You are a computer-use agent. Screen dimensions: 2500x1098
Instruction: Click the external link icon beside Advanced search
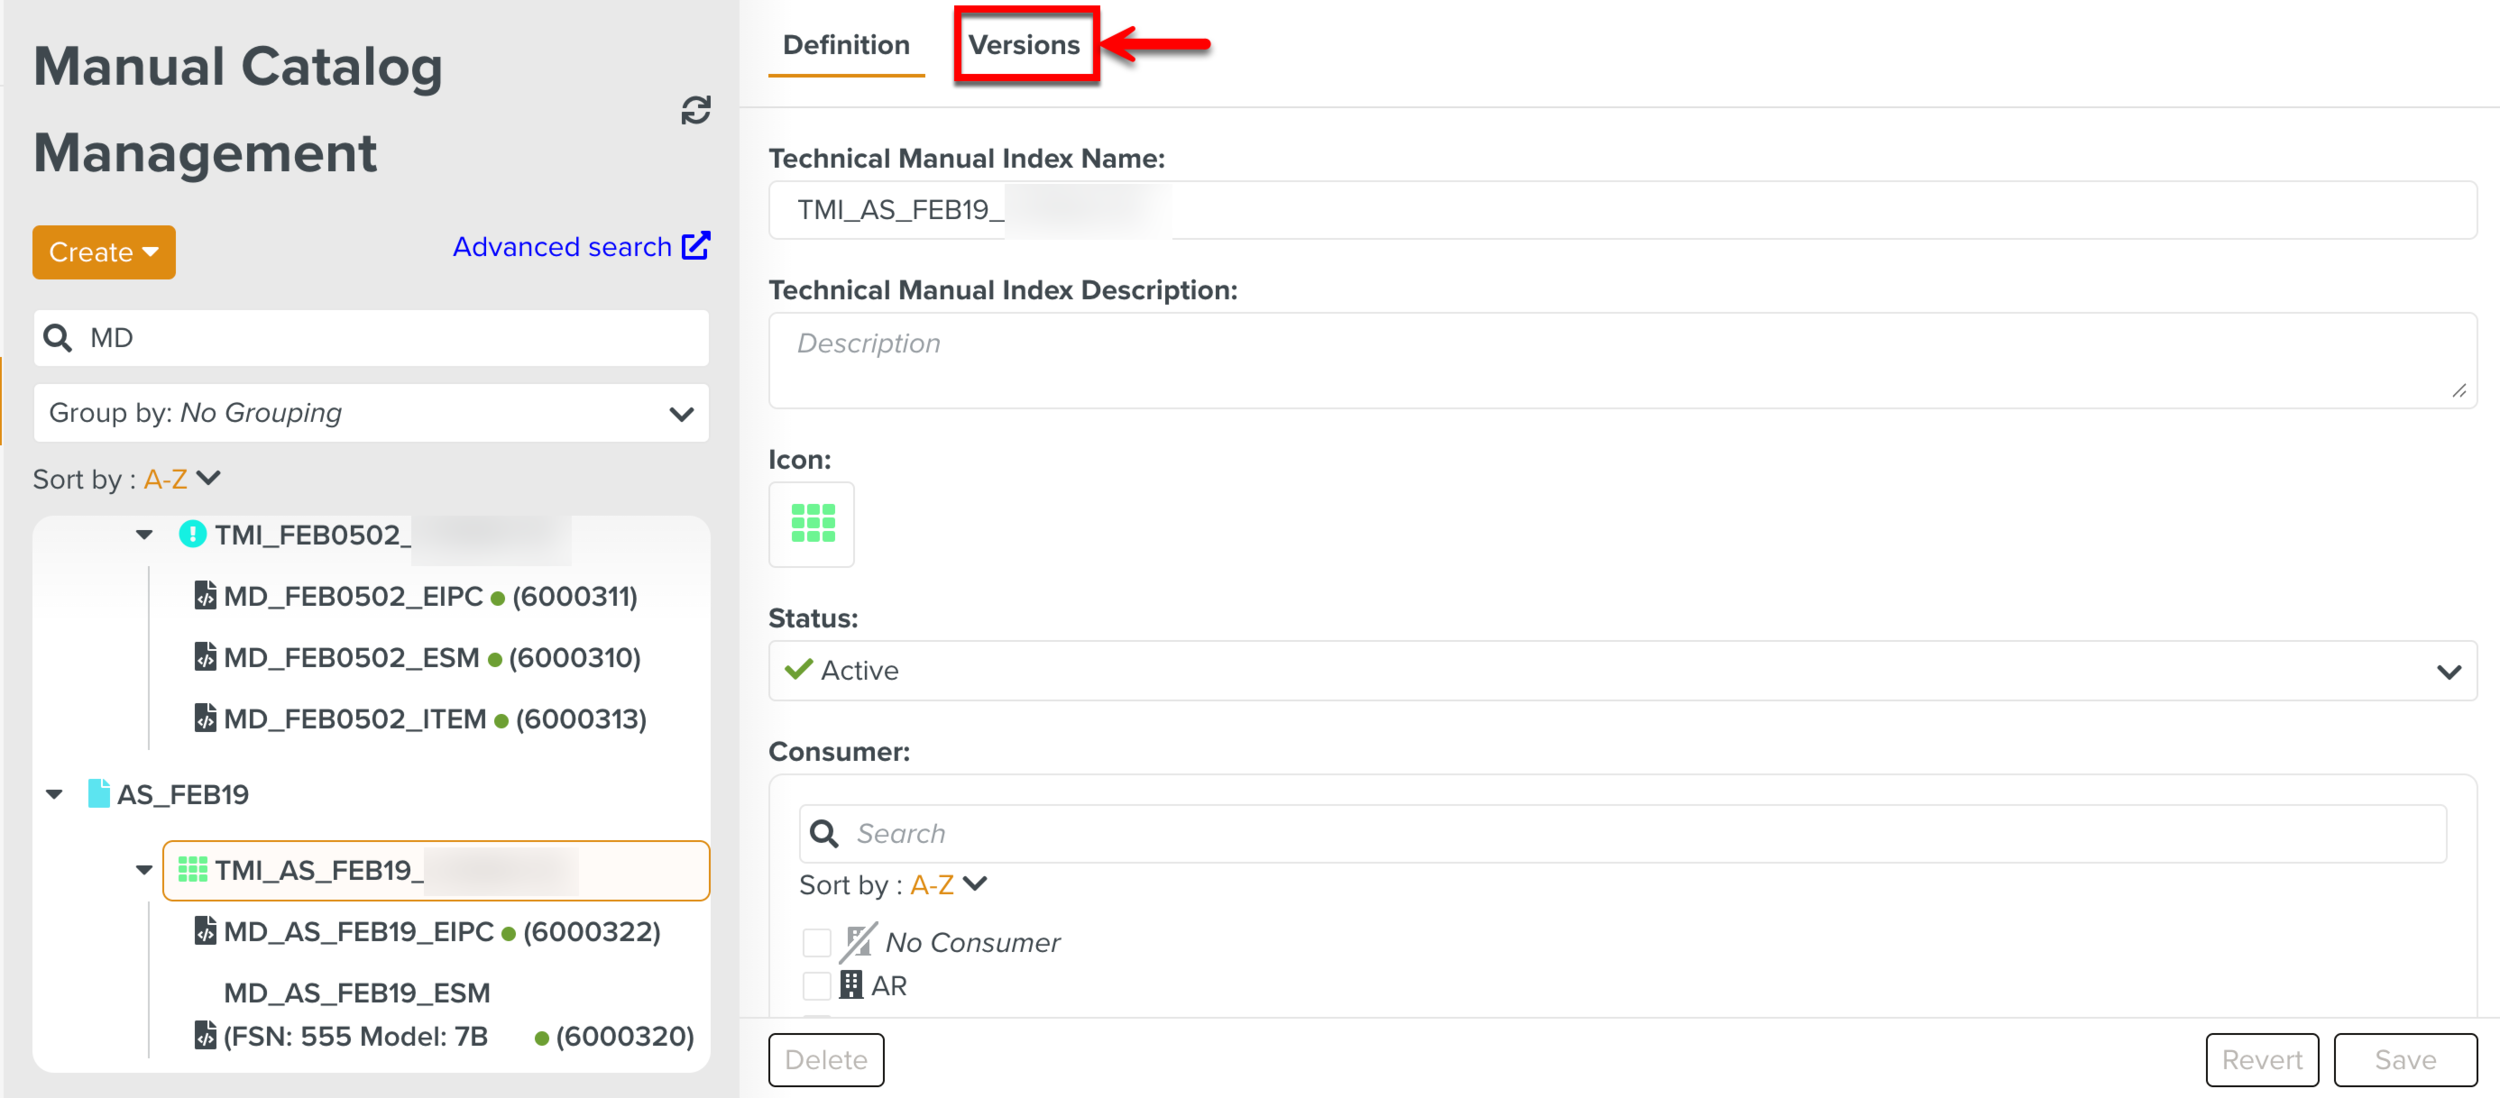click(696, 246)
